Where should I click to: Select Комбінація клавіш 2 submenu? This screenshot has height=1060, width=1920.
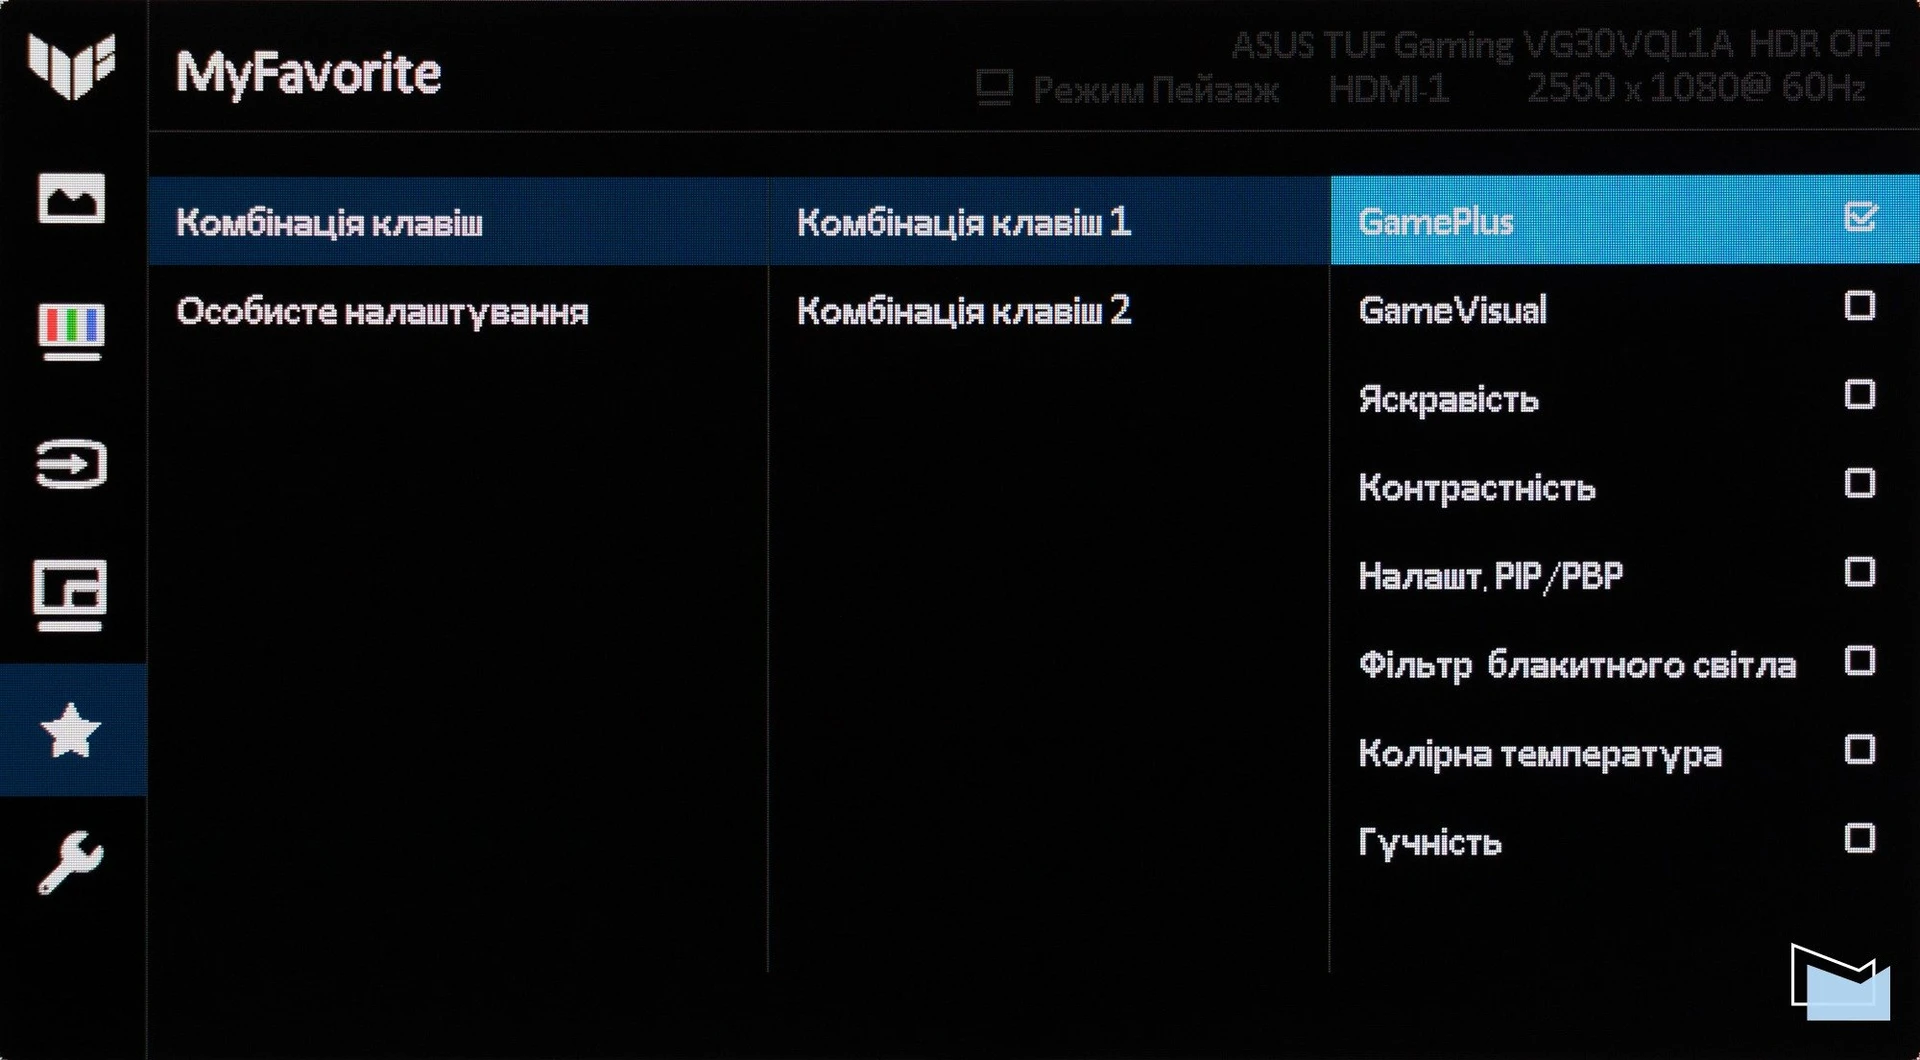[963, 311]
